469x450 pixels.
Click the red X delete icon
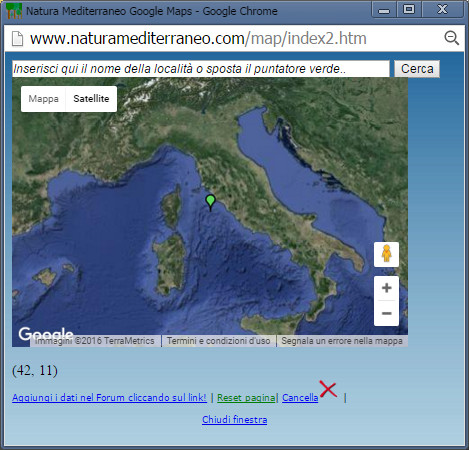pos(328,389)
